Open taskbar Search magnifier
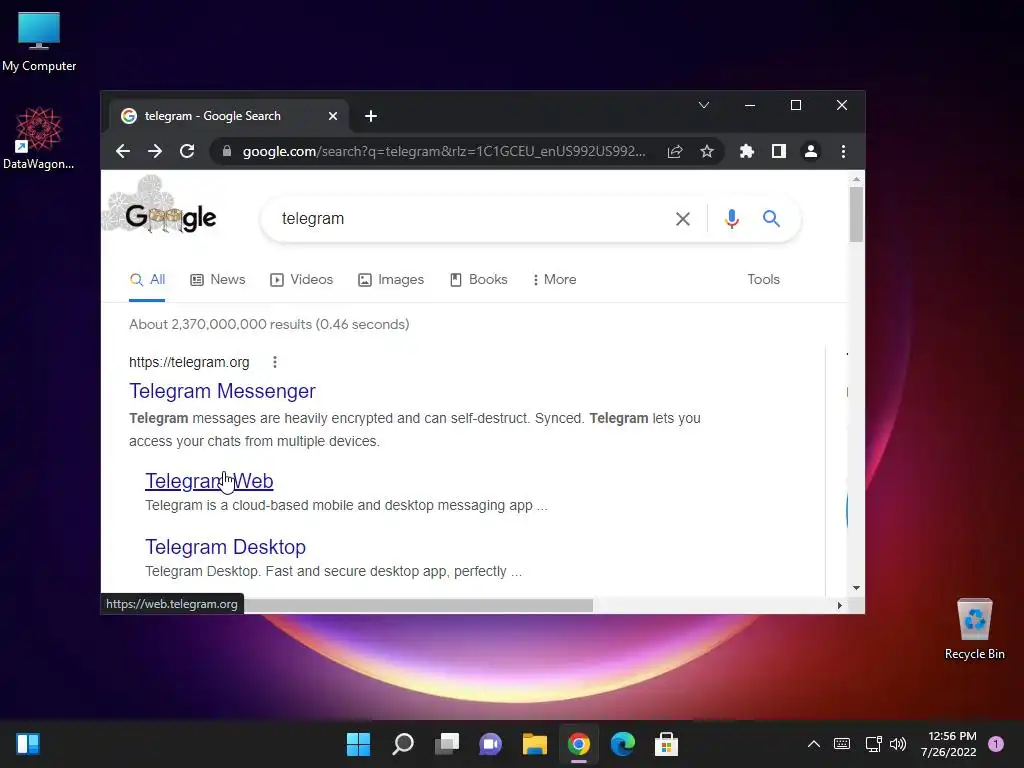Screen dimensions: 1024x768 click(x=402, y=744)
